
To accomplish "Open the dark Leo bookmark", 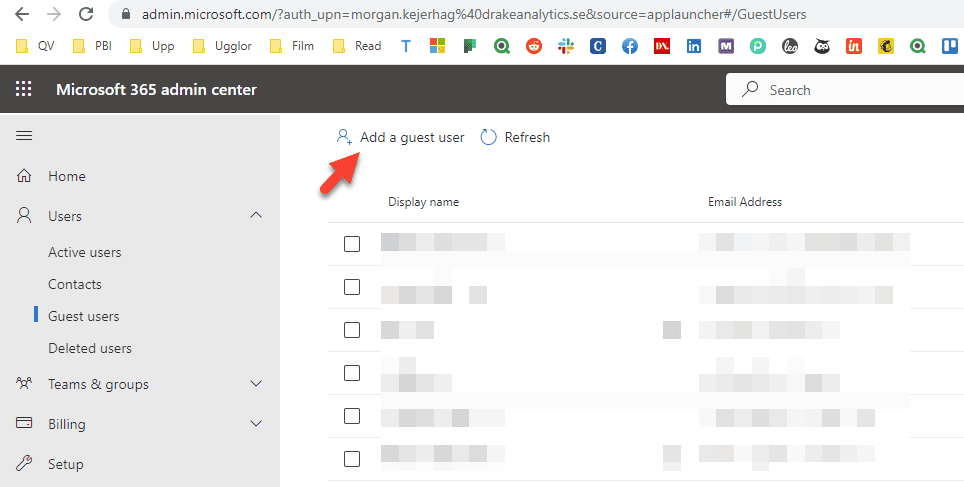I will coord(790,46).
